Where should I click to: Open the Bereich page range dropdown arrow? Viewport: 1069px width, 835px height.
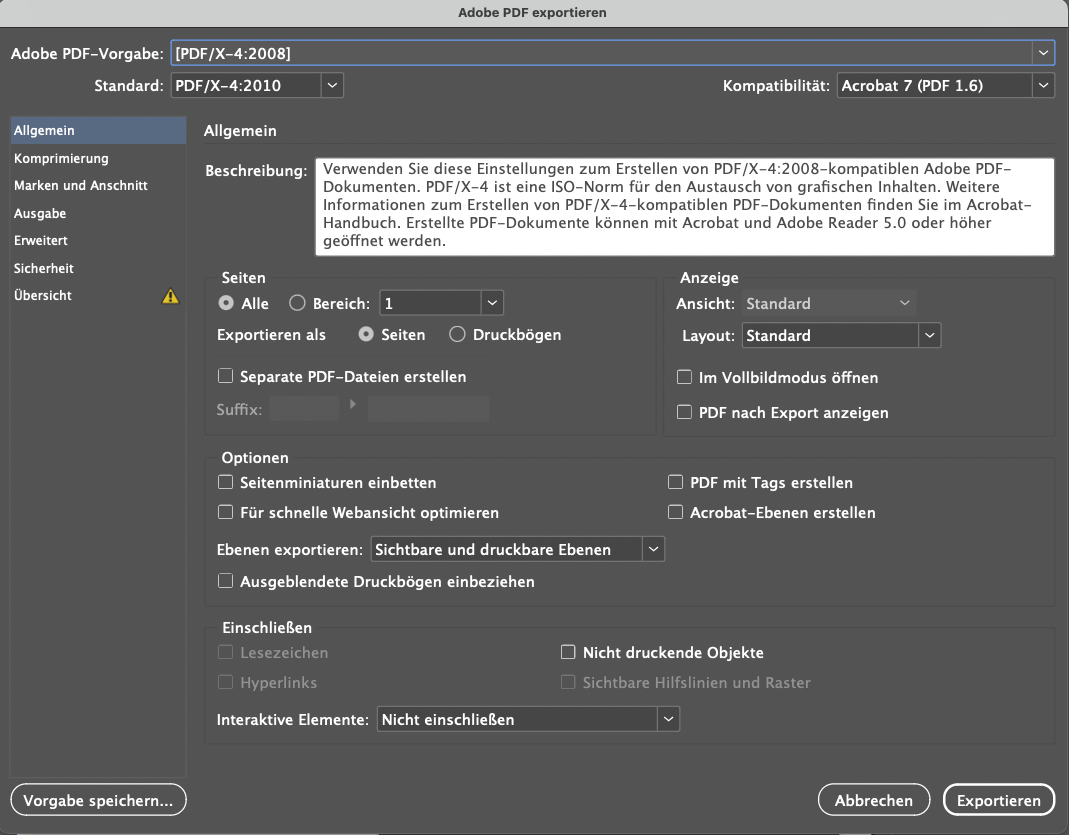pos(492,303)
